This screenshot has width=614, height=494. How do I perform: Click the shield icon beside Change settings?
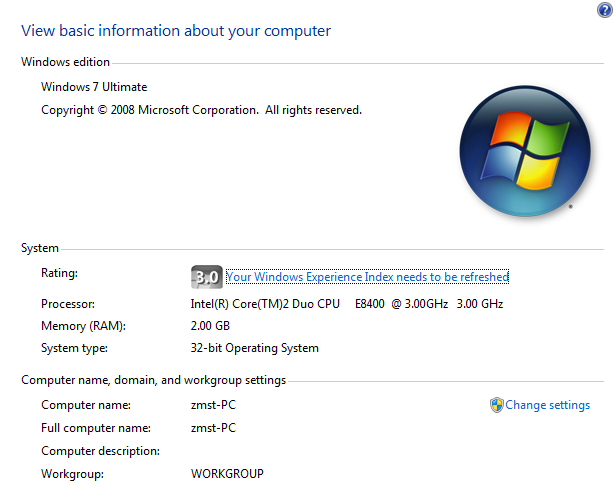click(x=497, y=405)
